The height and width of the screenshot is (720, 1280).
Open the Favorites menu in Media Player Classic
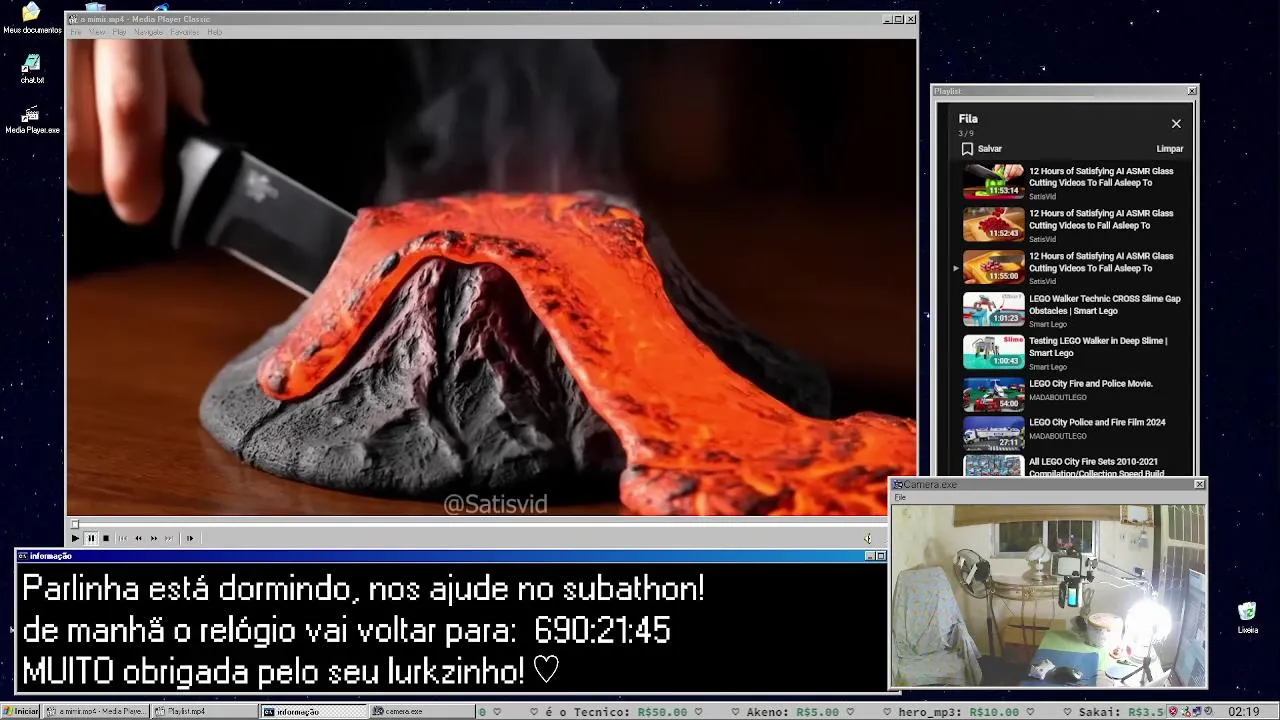(185, 32)
